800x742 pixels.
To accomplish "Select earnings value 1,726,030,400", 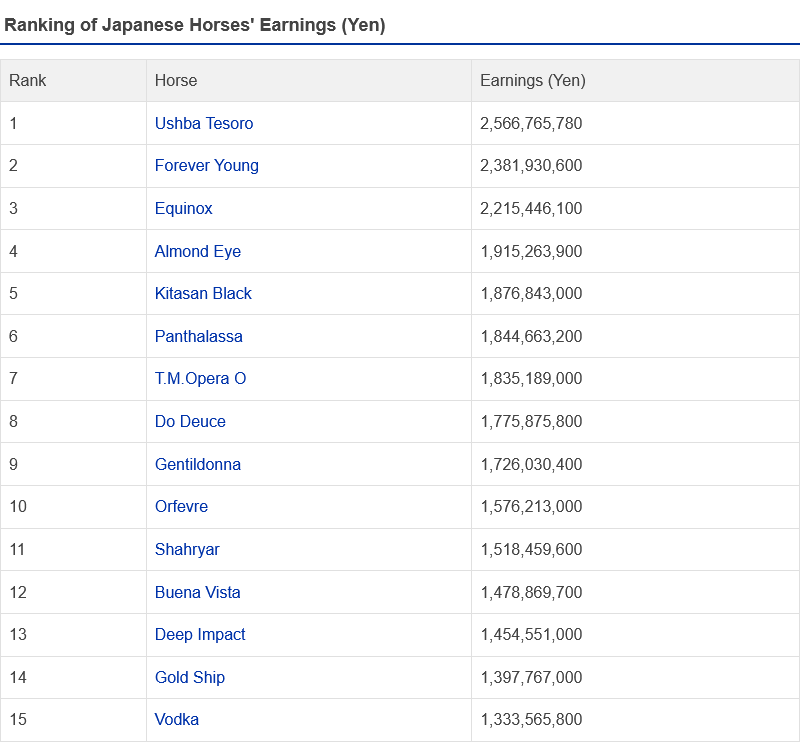I will pyautogui.click(x=531, y=464).
